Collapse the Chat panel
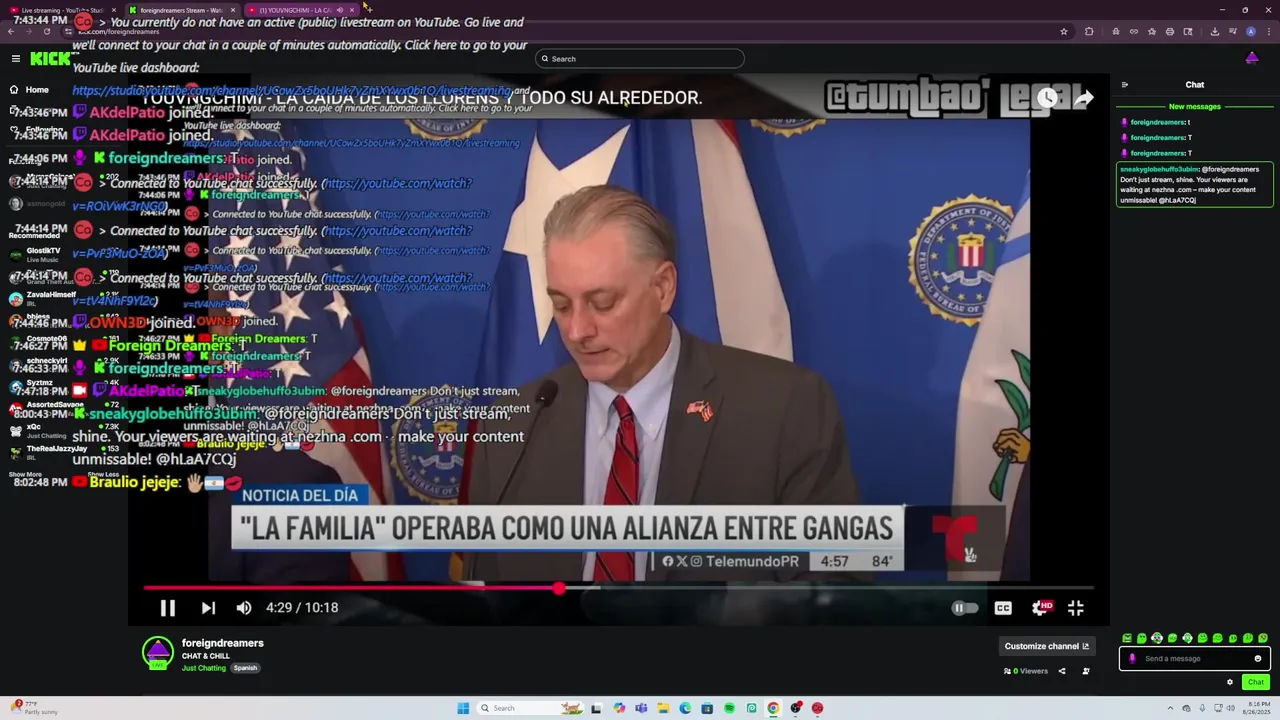The width and height of the screenshot is (1280, 720). [x=1125, y=85]
